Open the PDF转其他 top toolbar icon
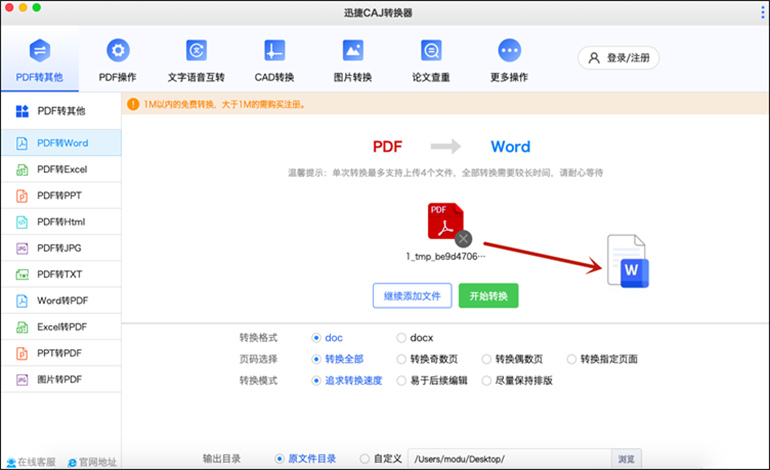This screenshot has height=470, width=770. coord(40,50)
